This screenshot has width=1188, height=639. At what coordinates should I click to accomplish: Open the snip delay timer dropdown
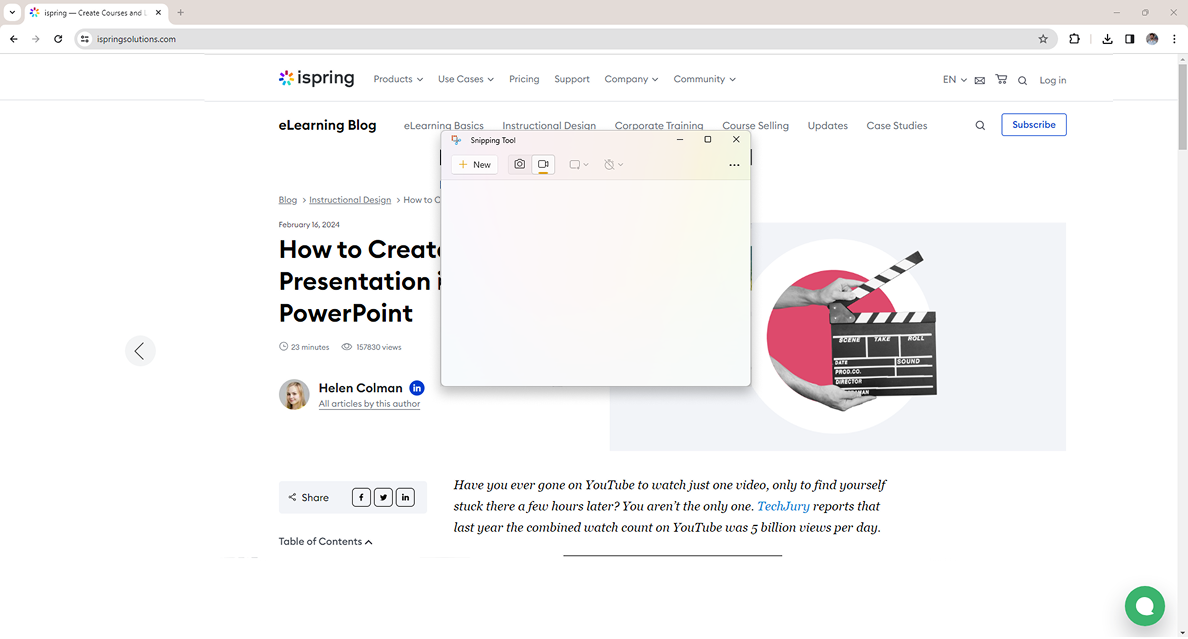[613, 164]
